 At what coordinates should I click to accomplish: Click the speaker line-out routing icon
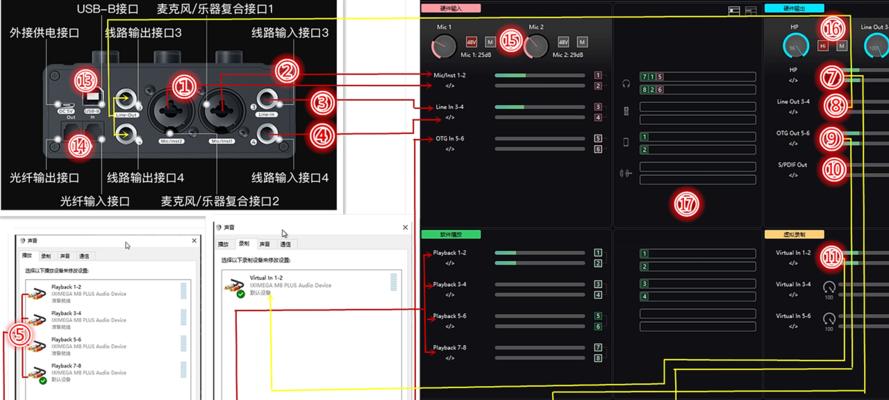[626, 111]
